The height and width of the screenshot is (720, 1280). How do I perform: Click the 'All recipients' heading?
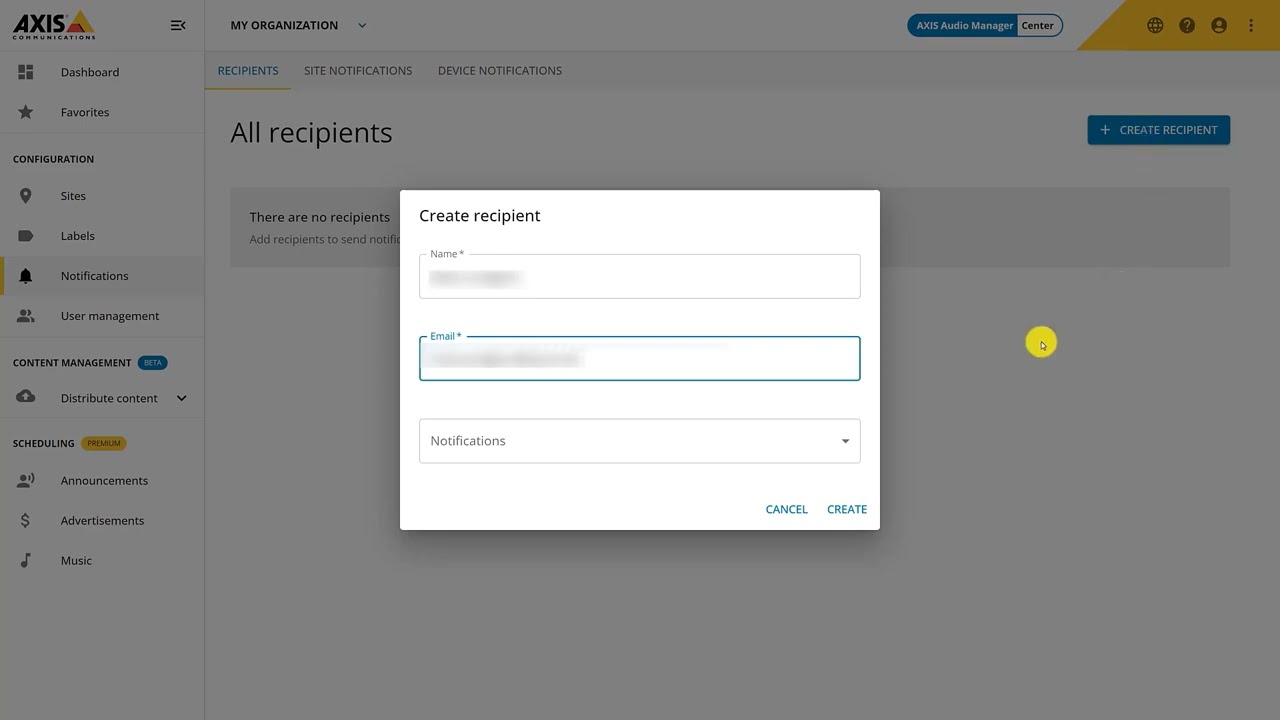click(311, 133)
